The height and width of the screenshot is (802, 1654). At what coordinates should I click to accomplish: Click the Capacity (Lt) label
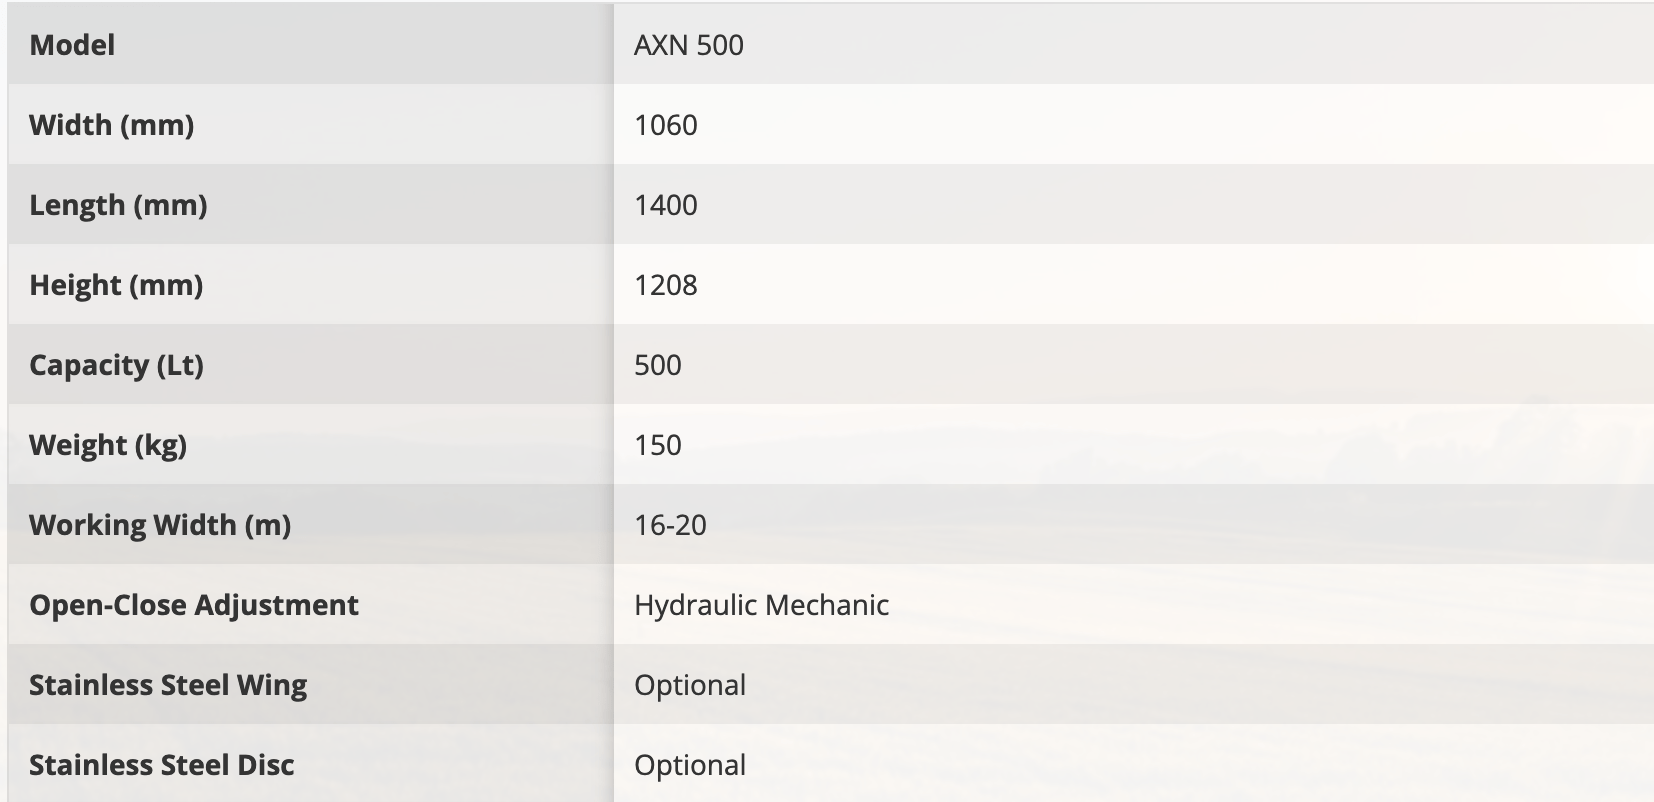[x=116, y=365]
